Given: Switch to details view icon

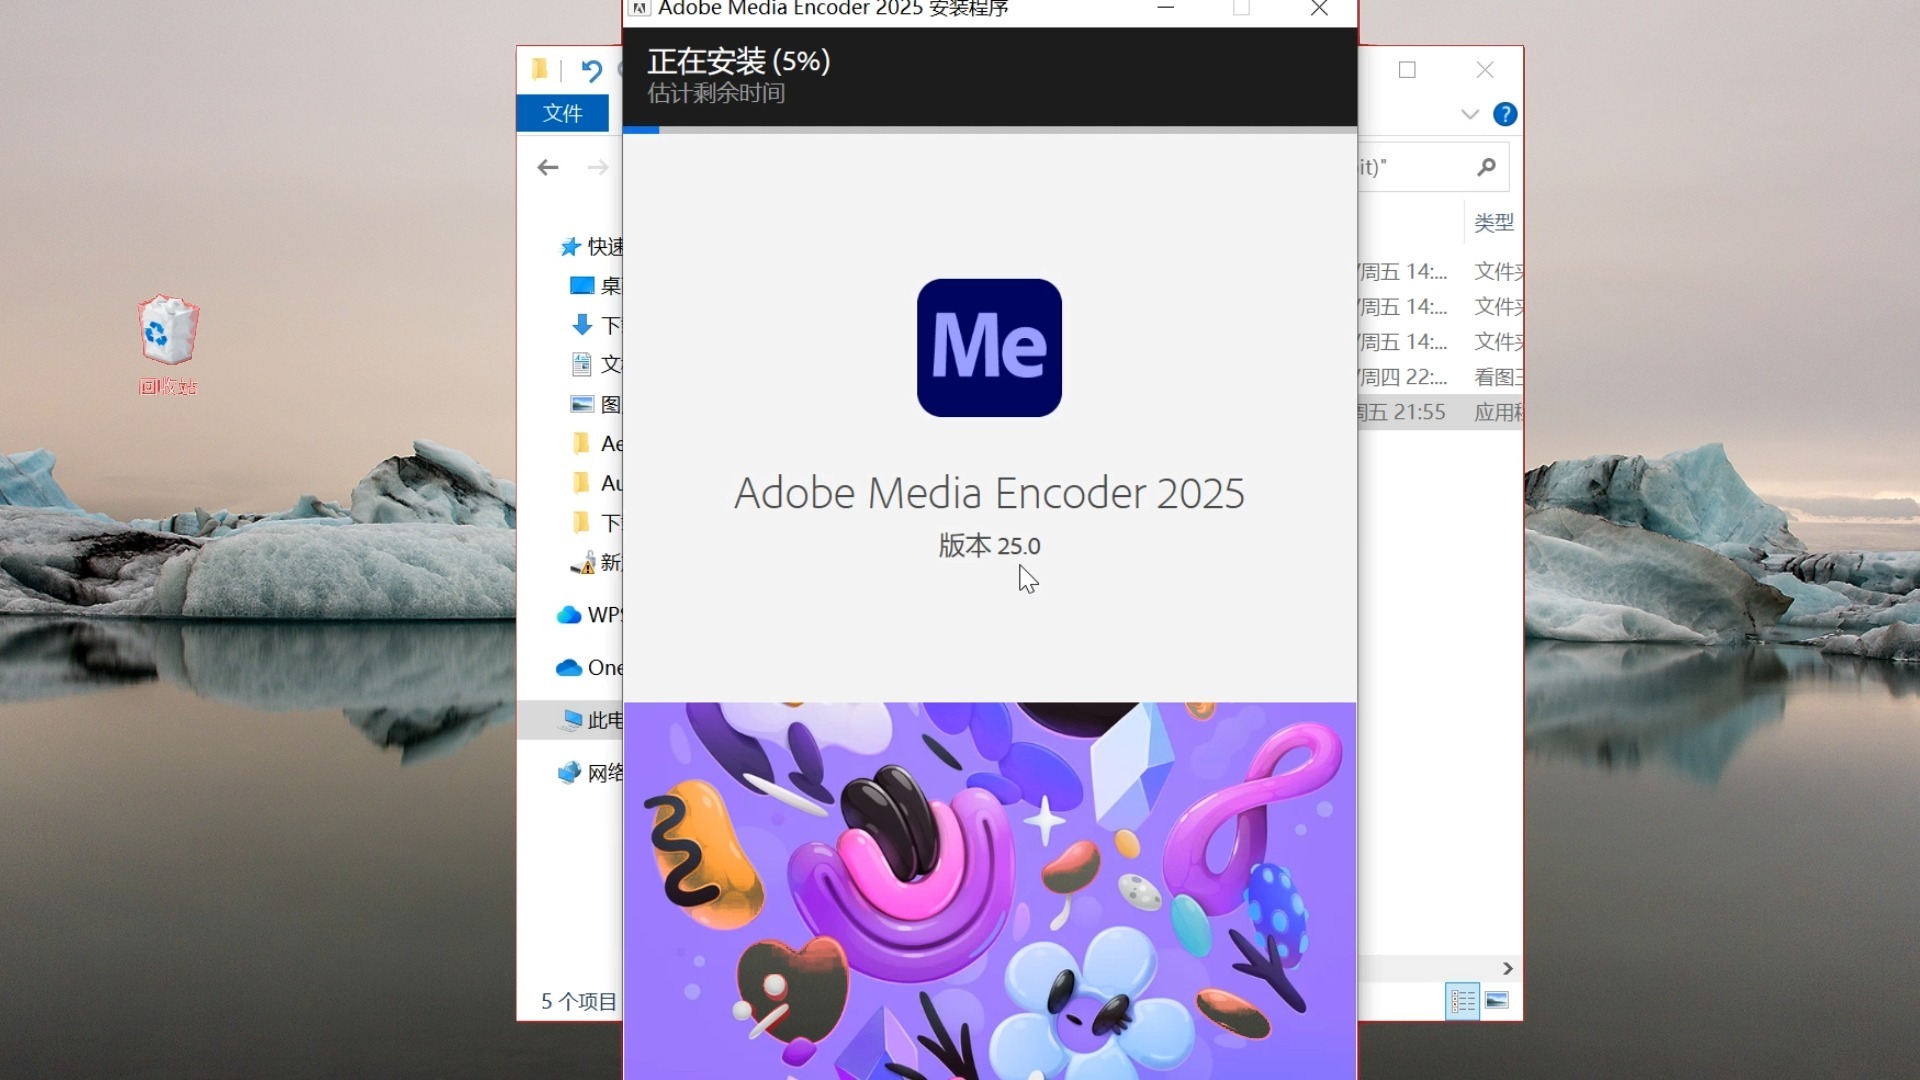Looking at the screenshot, I should [x=1462, y=1000].
